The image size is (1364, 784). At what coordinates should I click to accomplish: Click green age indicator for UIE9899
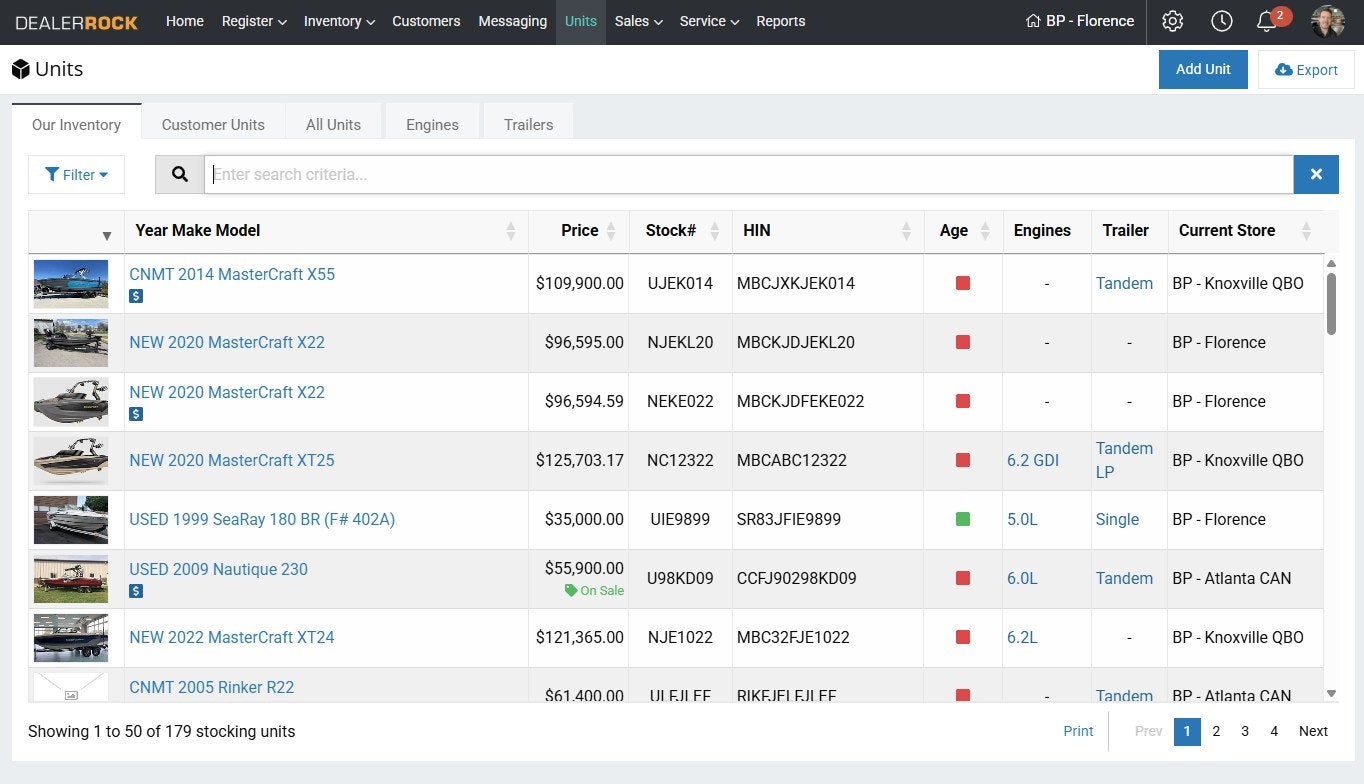click(x=963, y=519)
